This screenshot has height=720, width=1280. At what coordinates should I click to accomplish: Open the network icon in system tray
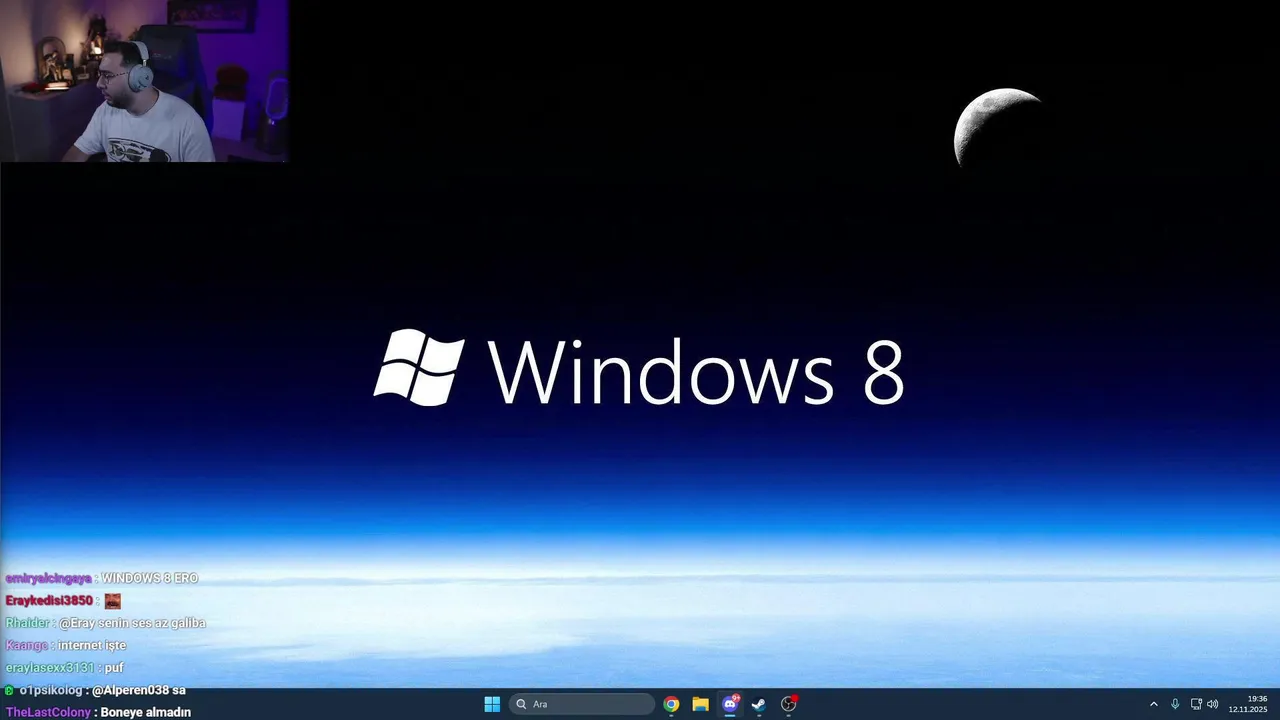1196,704
